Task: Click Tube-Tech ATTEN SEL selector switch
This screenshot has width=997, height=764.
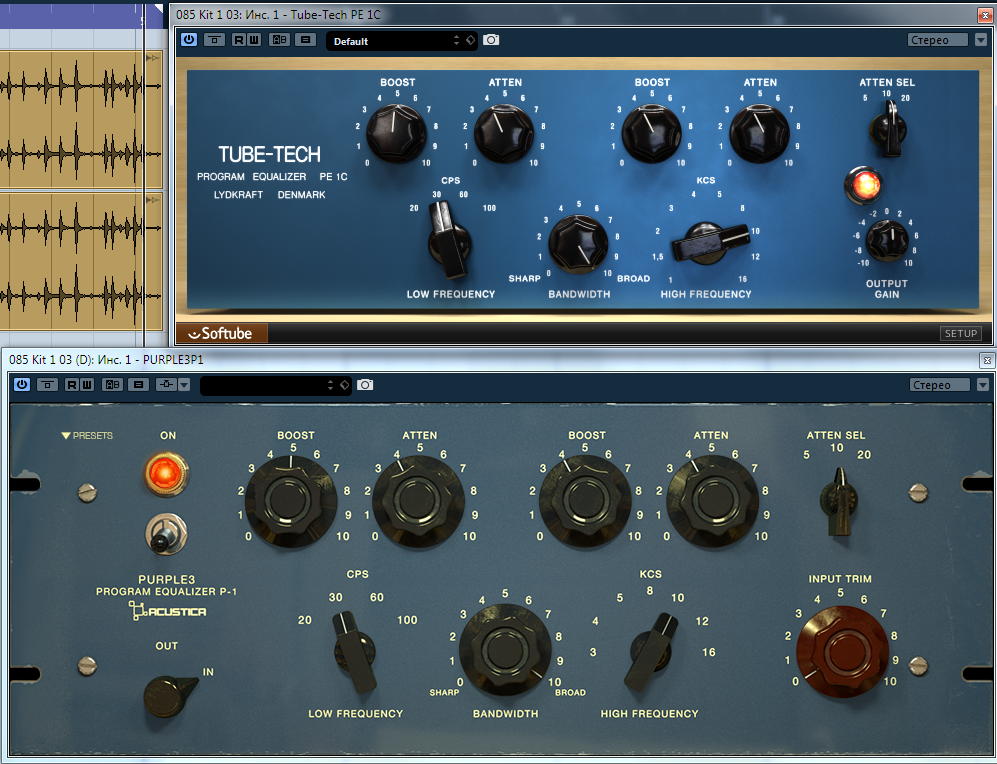Action: click(x=888, y=129)
